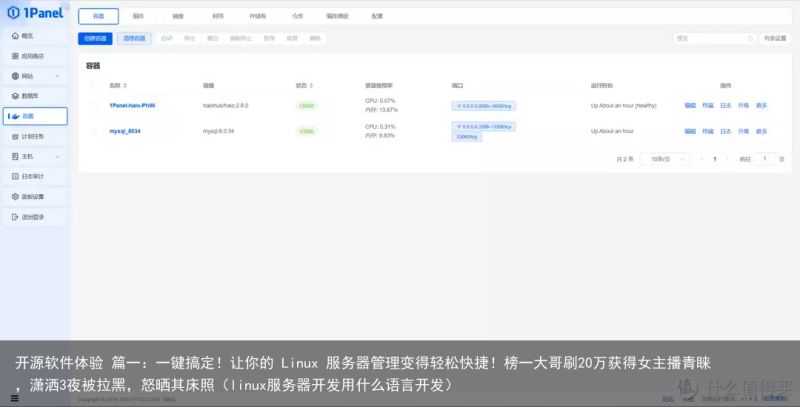Expand the 网站 sidebar submenu chevron
Image resolution: width=800 pixels, height=407 pixels.
(x=57, y=76)
